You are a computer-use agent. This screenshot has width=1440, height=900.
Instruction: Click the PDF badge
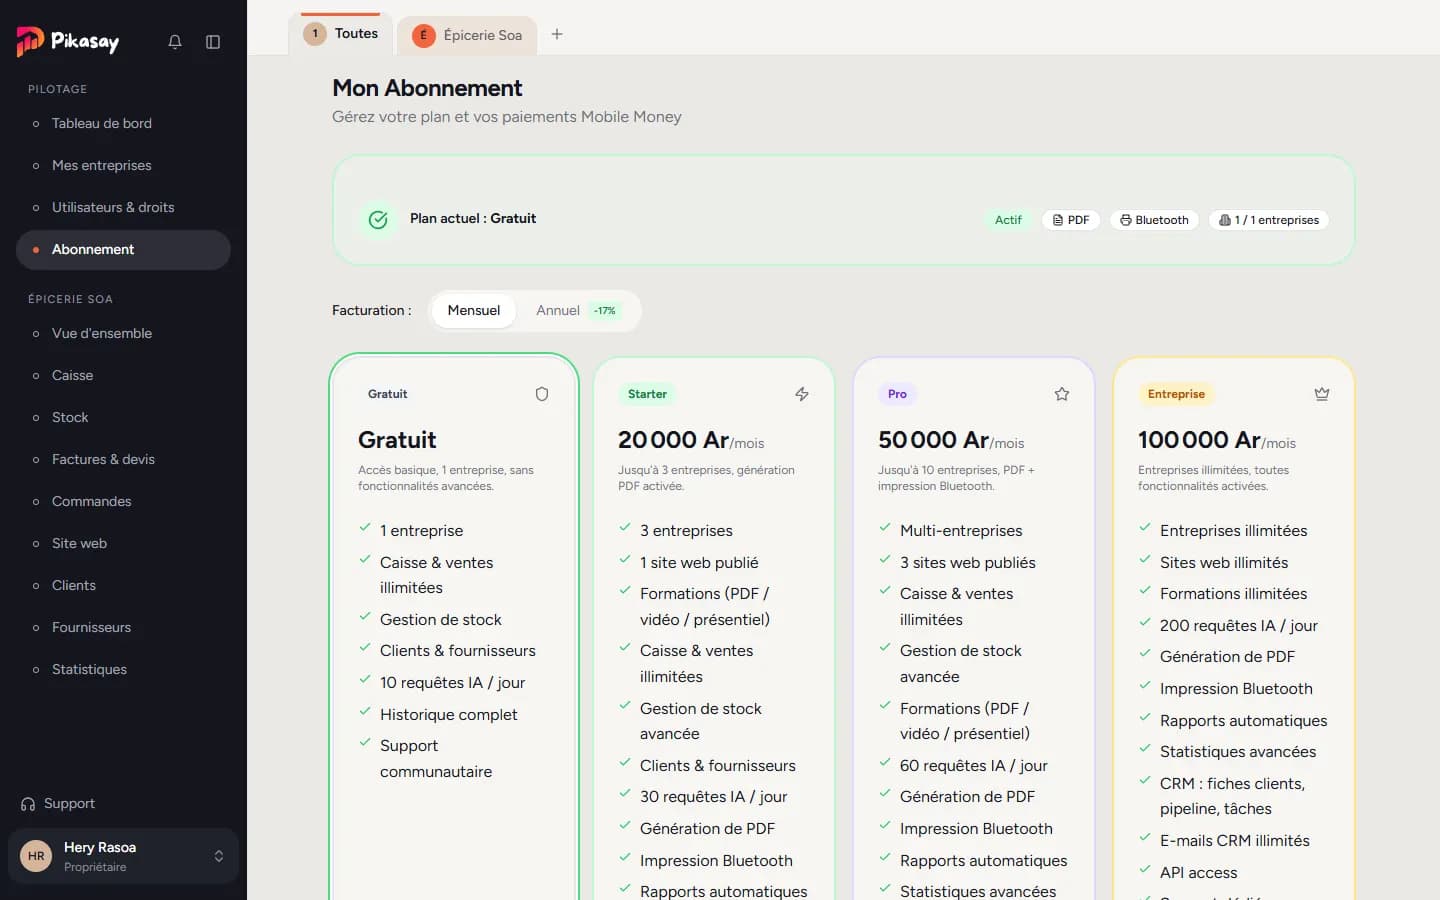(x=1071, y=220)
